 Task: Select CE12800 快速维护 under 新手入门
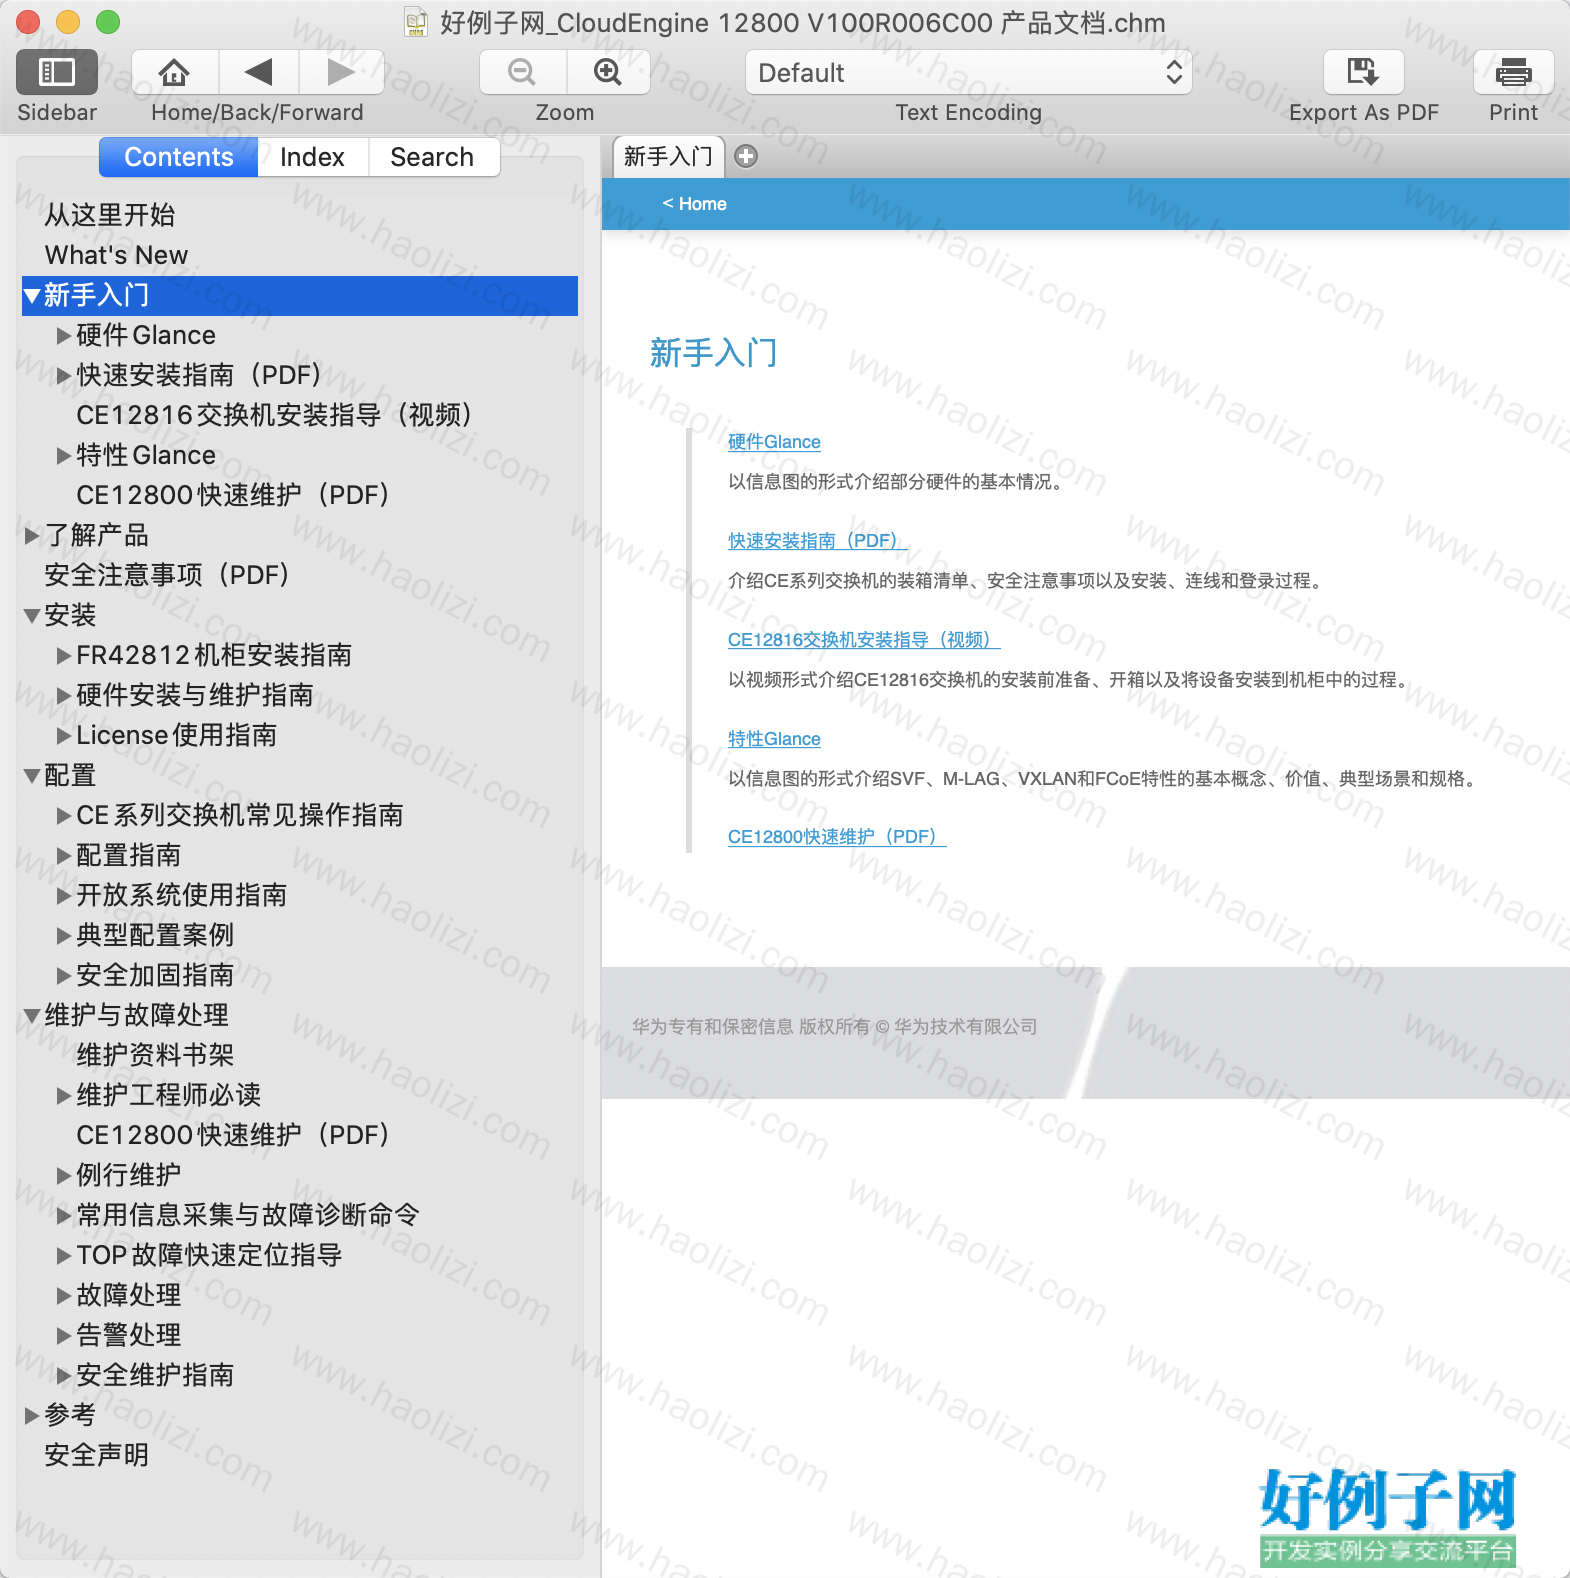click(233, 495)
